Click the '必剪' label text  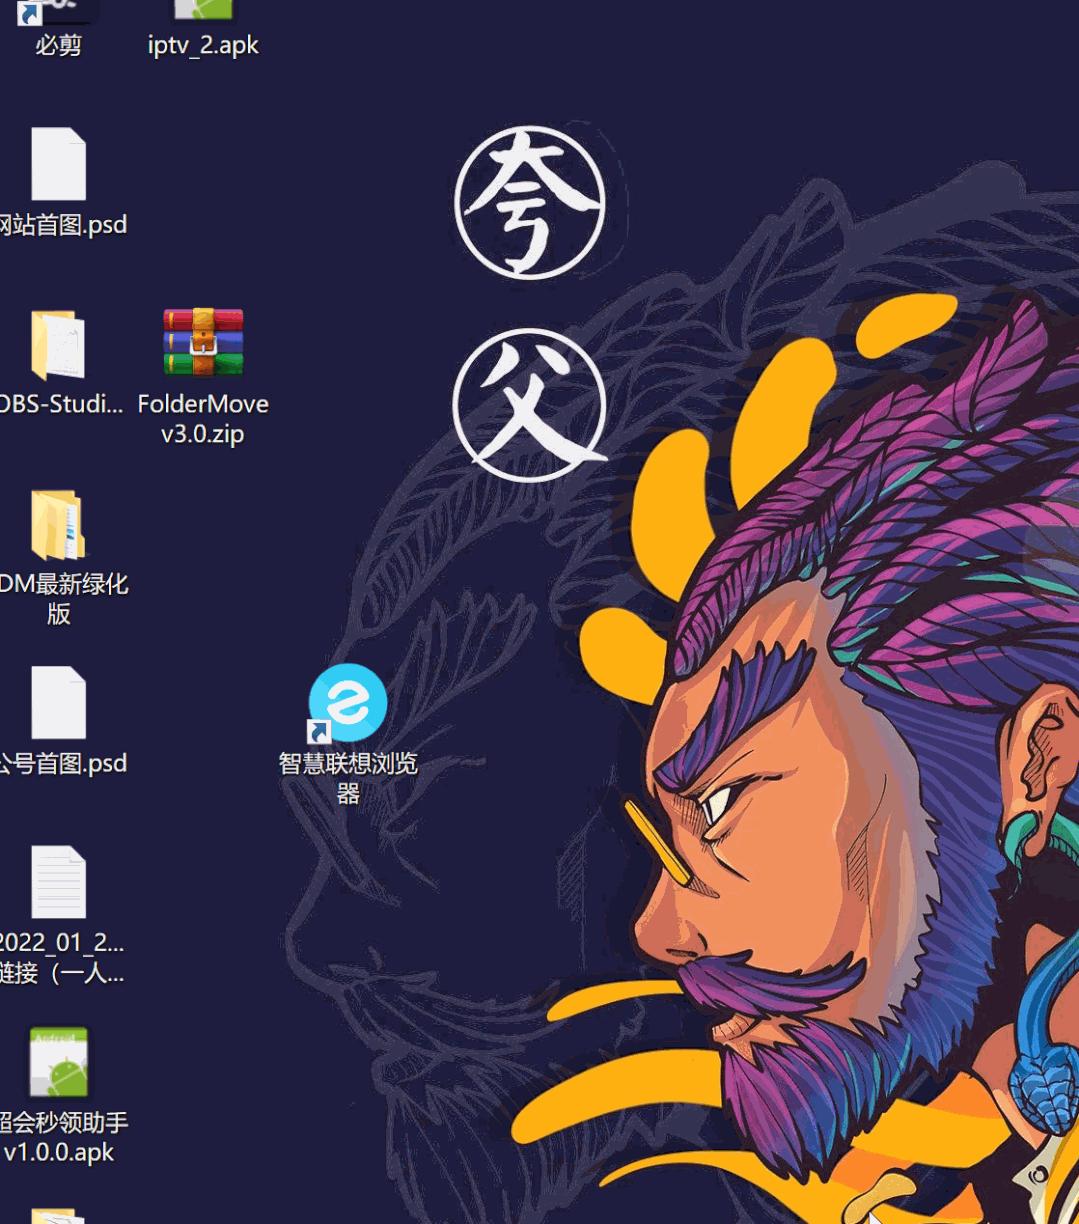coord(58,45)
